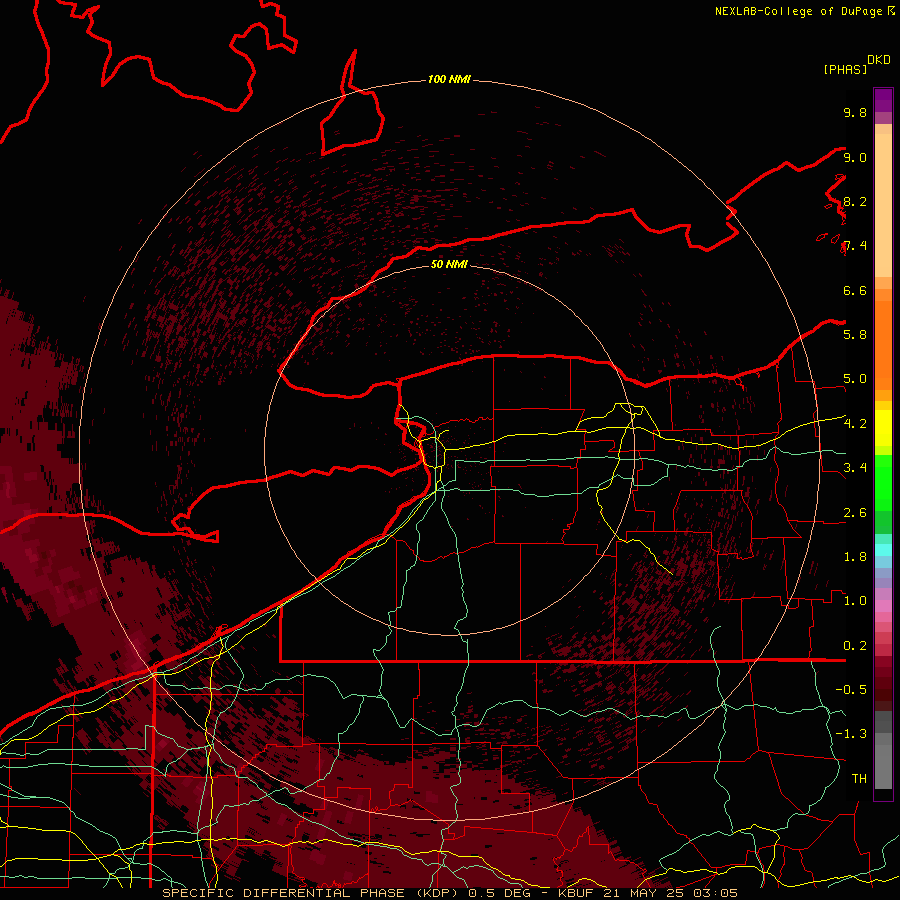900x900 pixels.
Task: Click the -1.3 value on the color scale
Action: (851, 734)
